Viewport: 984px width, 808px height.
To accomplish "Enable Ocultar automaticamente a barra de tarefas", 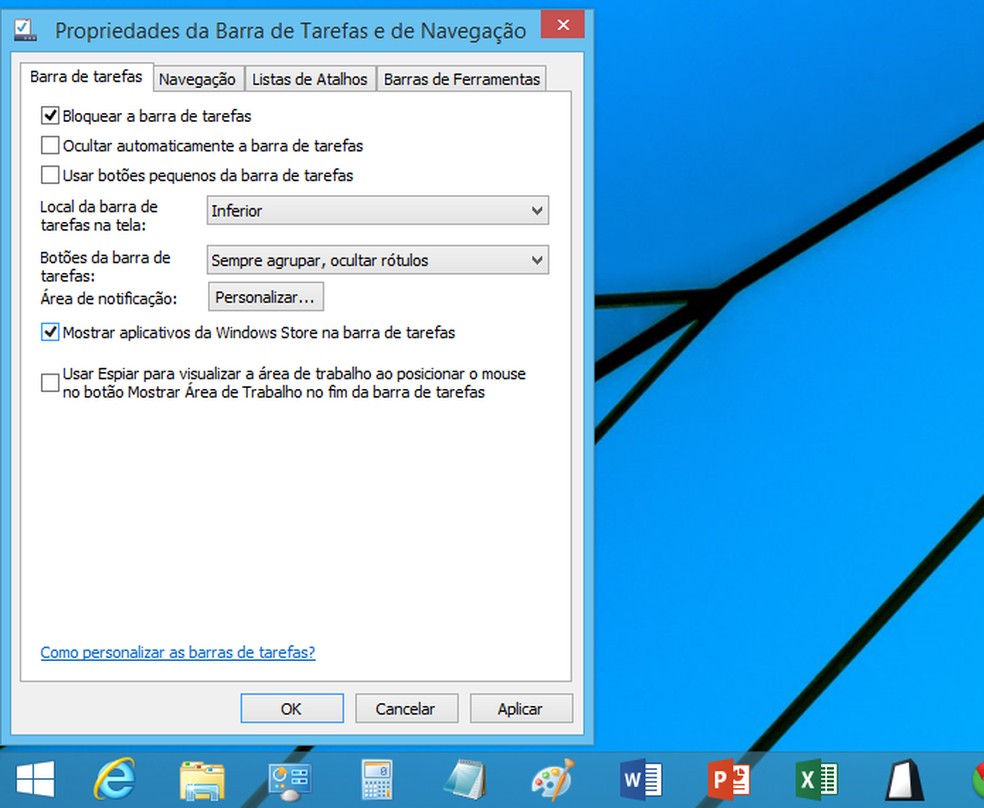I will 50,145.
